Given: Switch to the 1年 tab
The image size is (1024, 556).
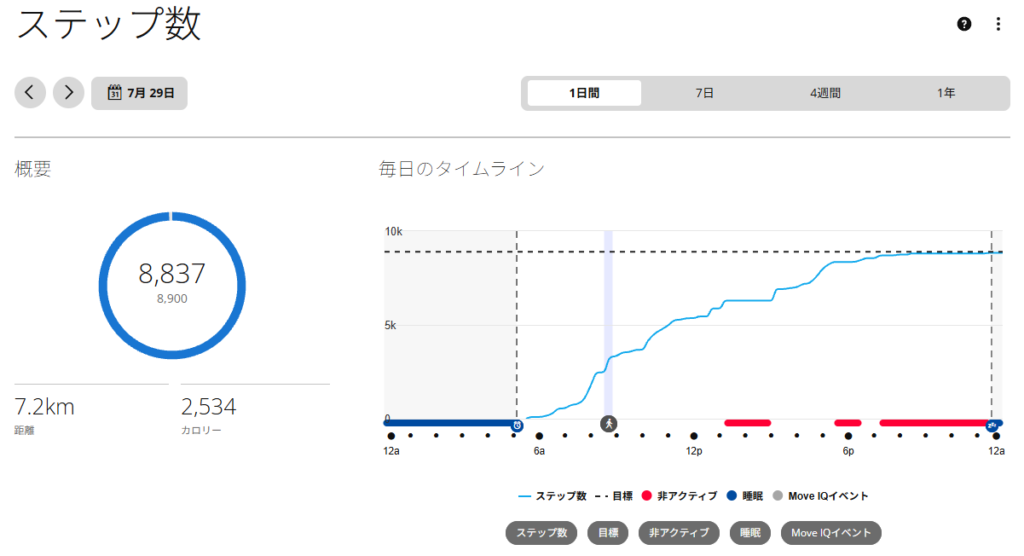Looking at the screenshot, I should 946,93.
